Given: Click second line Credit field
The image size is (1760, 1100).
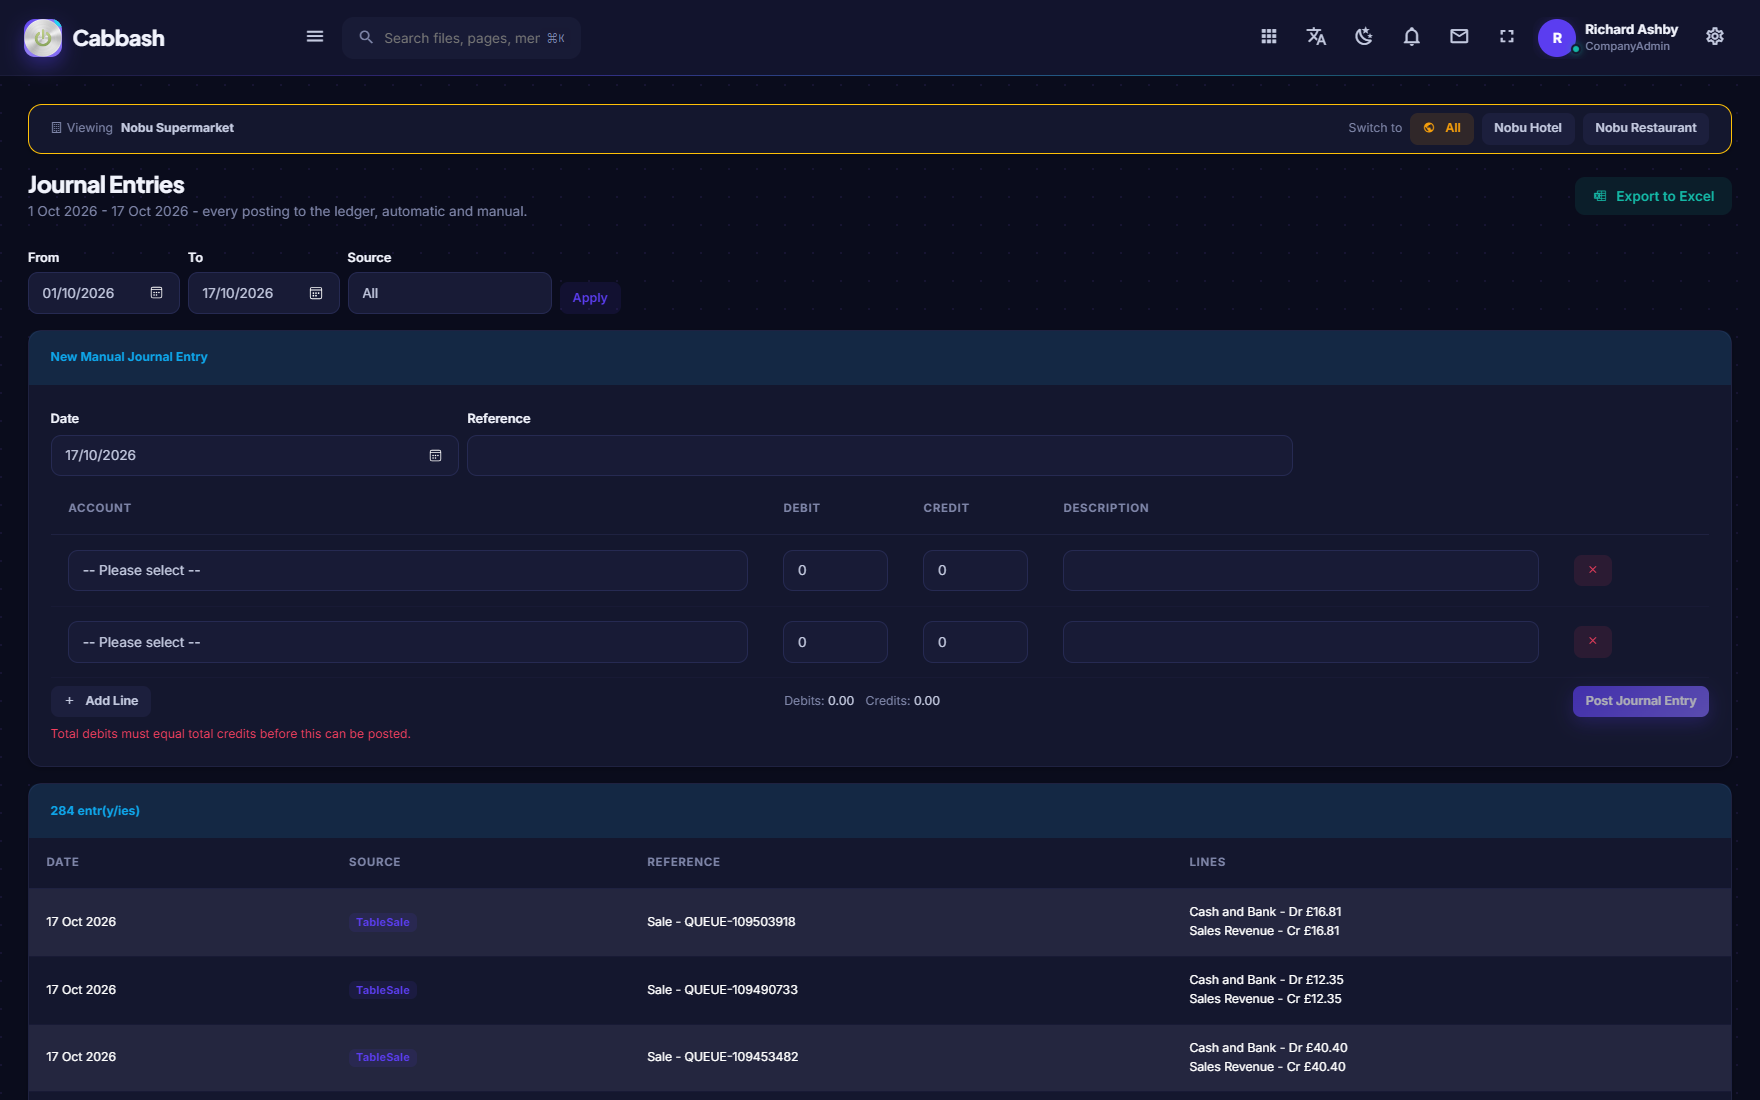Looking at the screenshot, I should [975, 642].
